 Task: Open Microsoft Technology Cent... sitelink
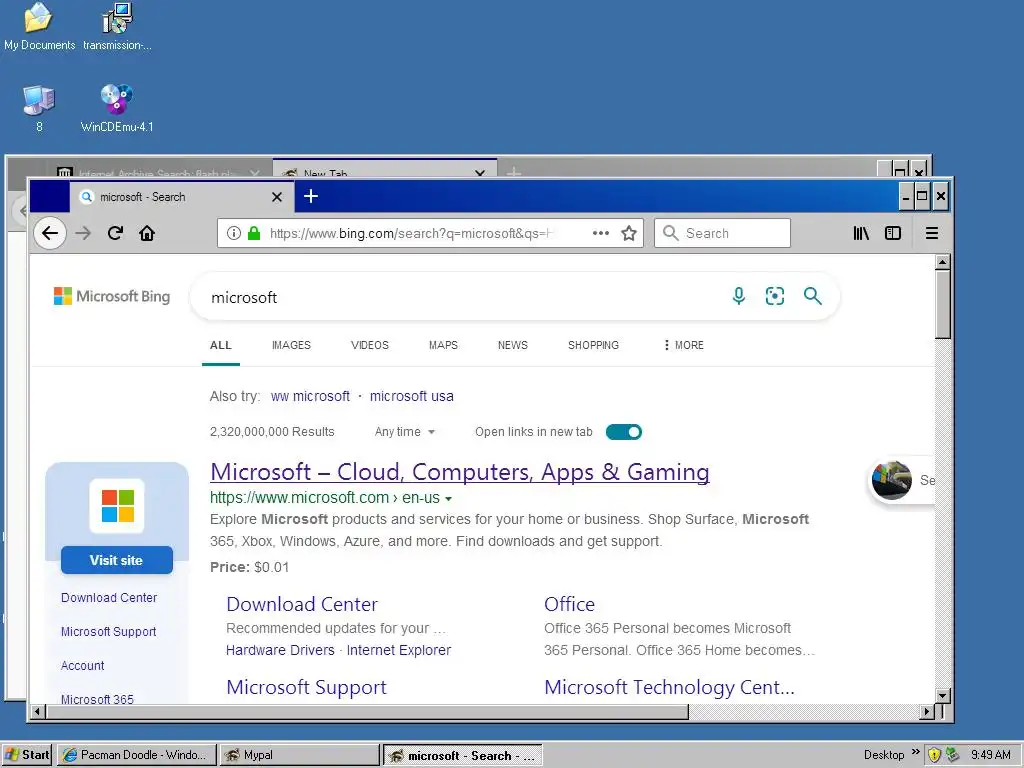coord(669,687)
